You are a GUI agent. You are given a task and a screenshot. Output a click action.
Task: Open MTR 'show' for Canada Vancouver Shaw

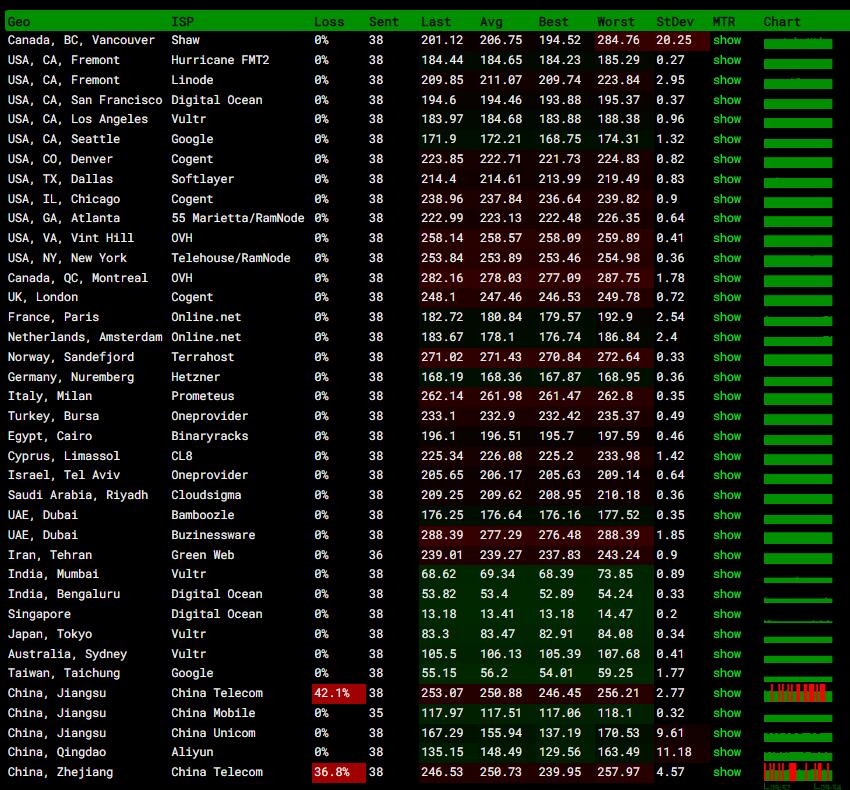coord(727,40)
